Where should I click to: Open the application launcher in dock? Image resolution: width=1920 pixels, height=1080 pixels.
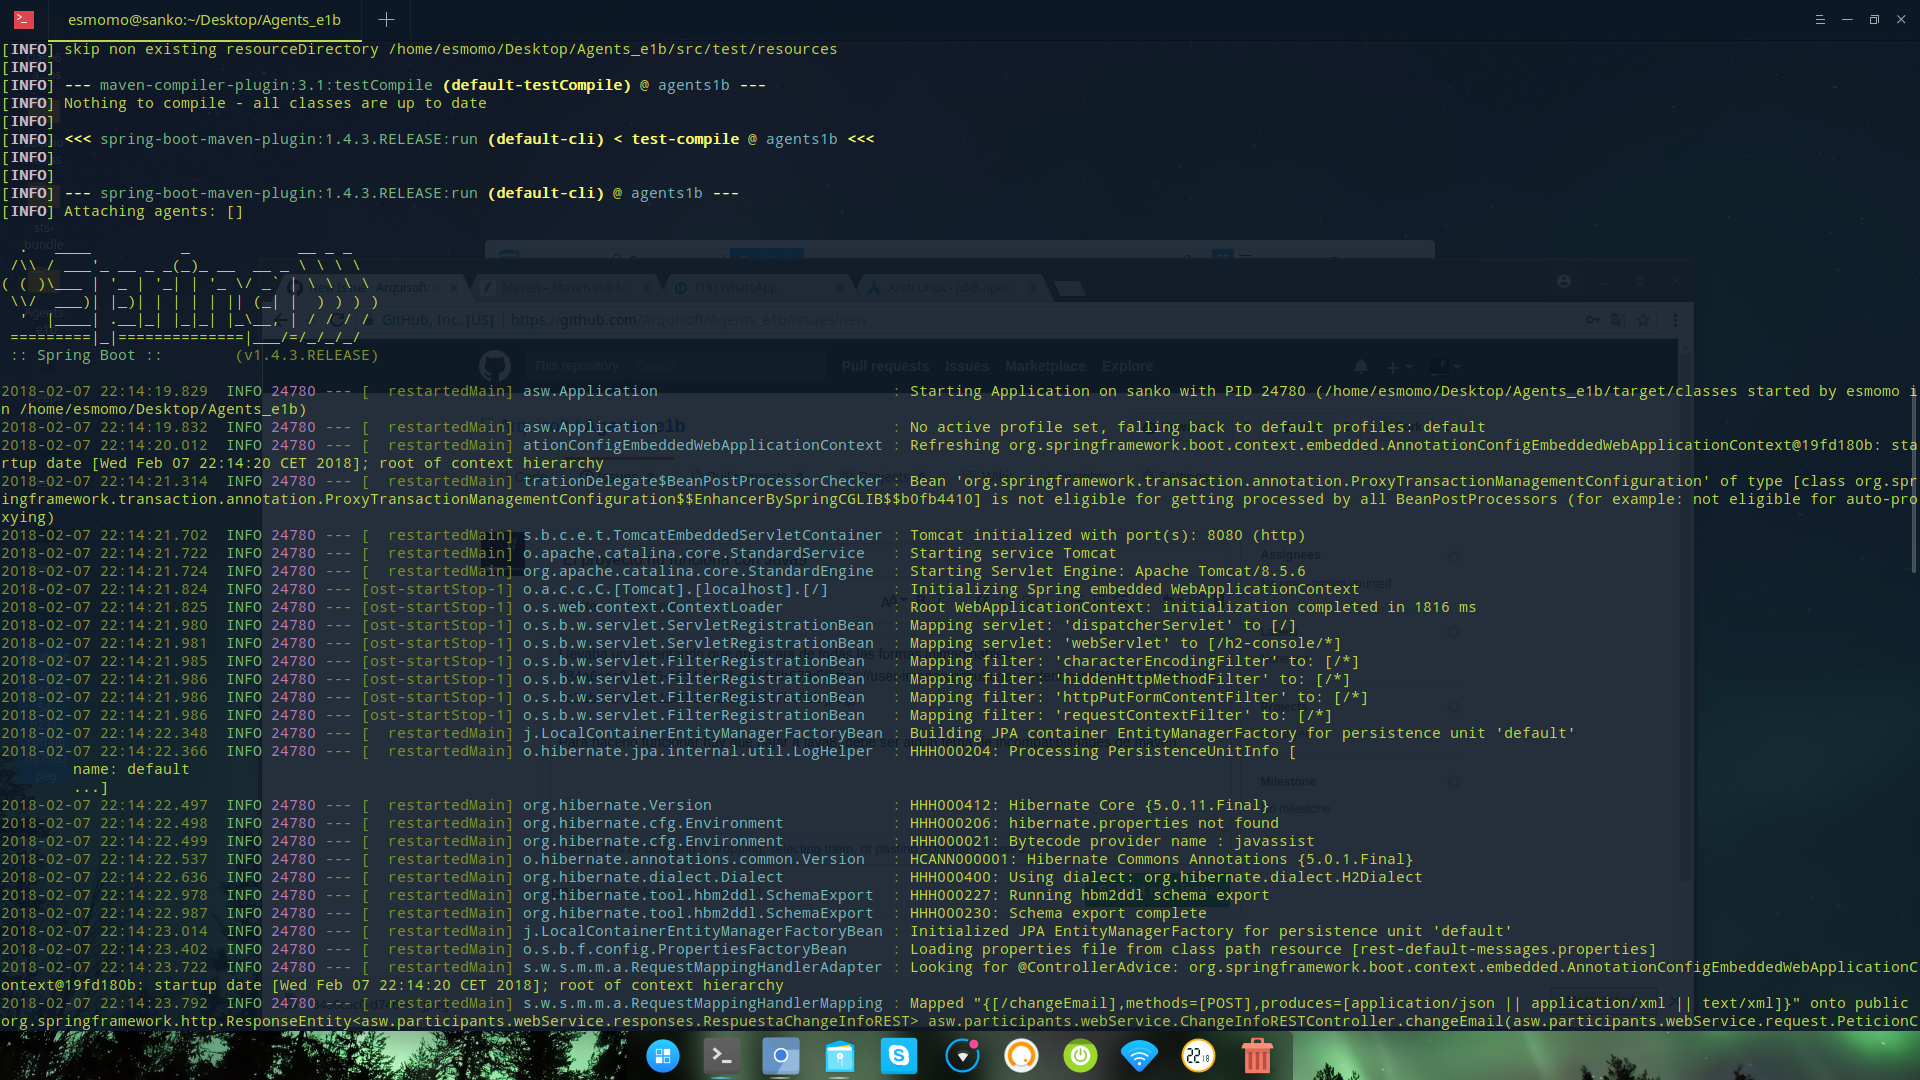click(x=662, y=1055)
